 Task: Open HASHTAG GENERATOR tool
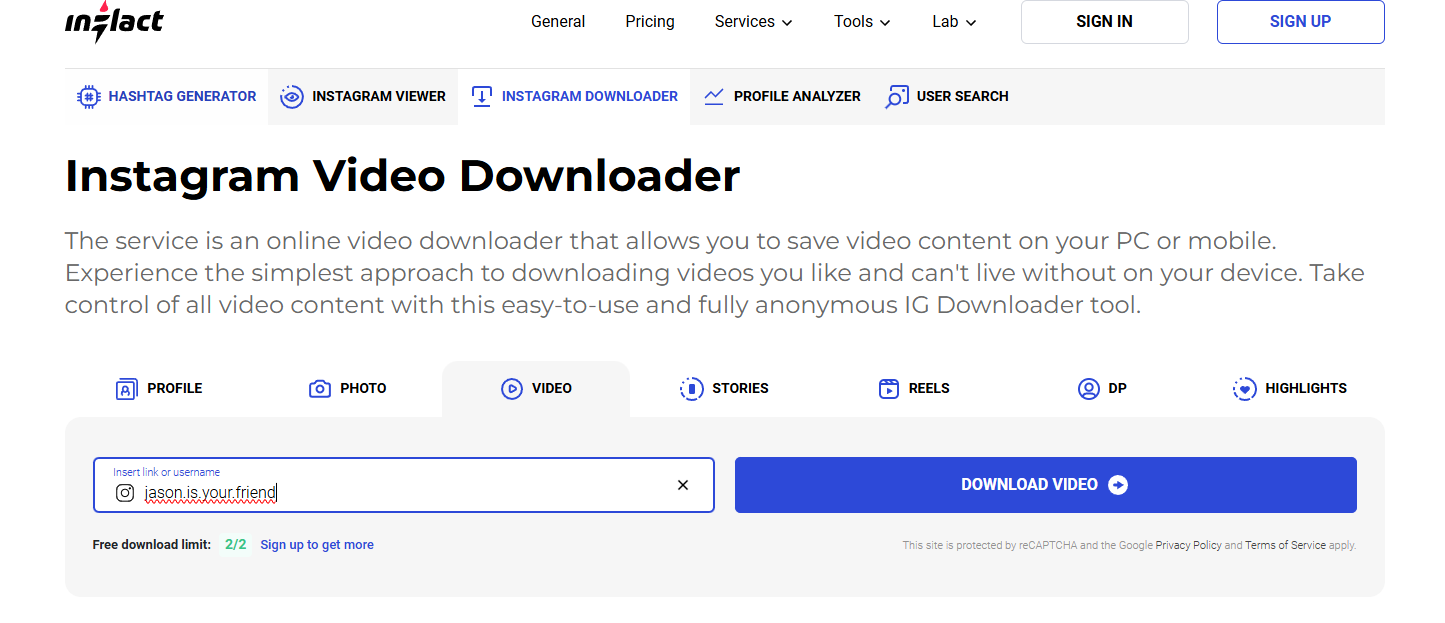(167, 97)
